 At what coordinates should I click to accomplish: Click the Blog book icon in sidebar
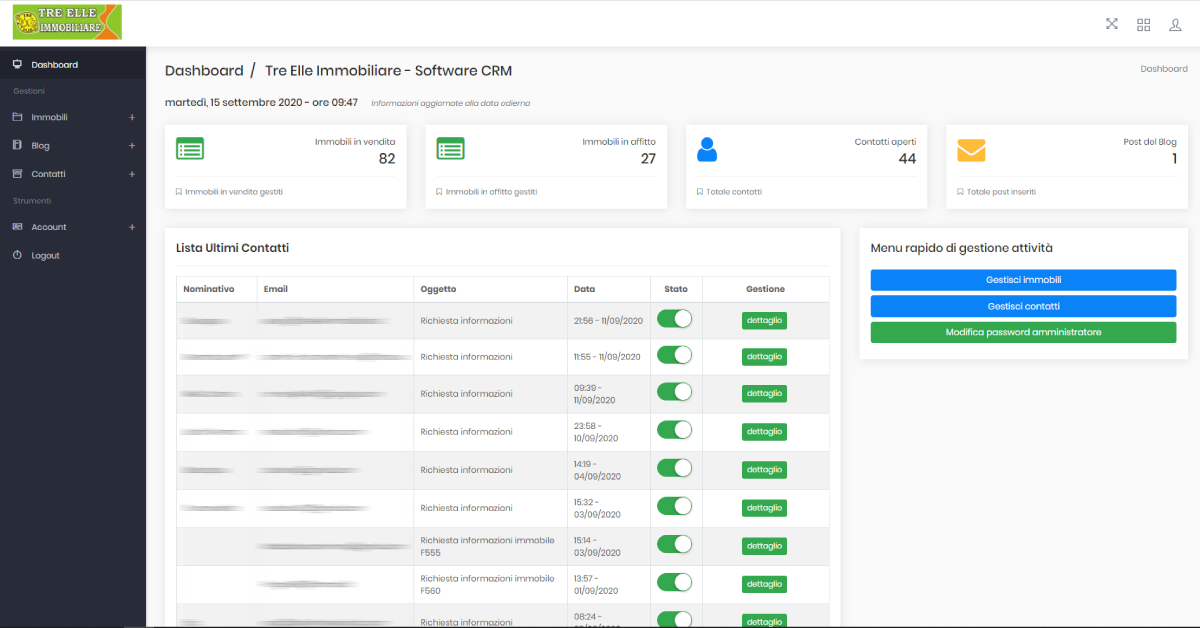(17, 145)
